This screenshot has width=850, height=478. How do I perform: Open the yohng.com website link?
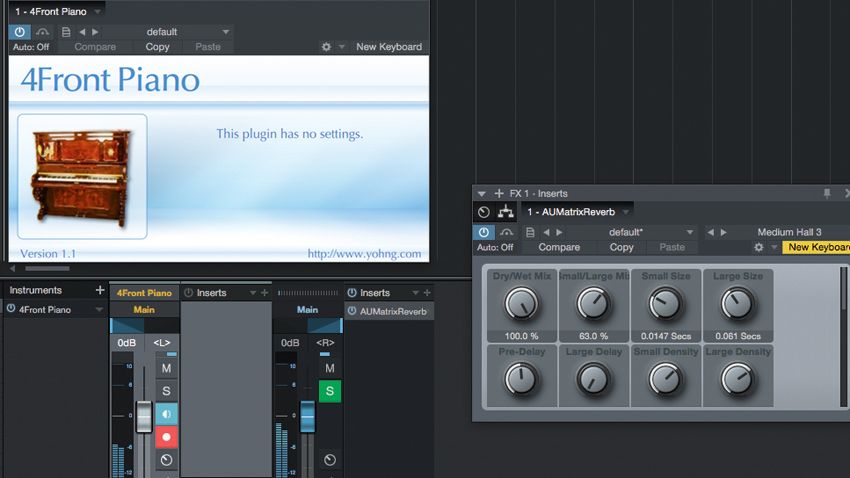coord(364,254)
